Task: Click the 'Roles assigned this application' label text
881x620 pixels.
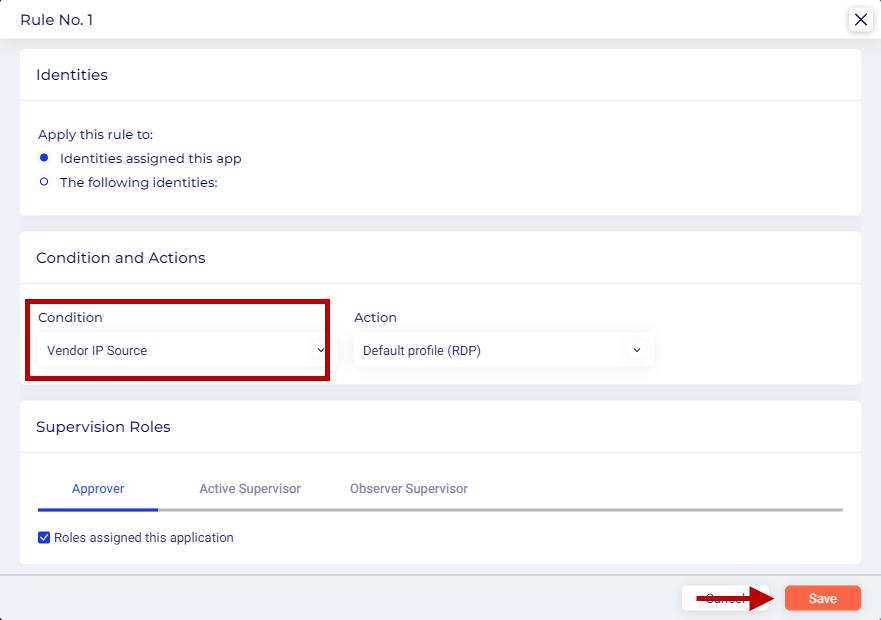Action: click(144, 538)
